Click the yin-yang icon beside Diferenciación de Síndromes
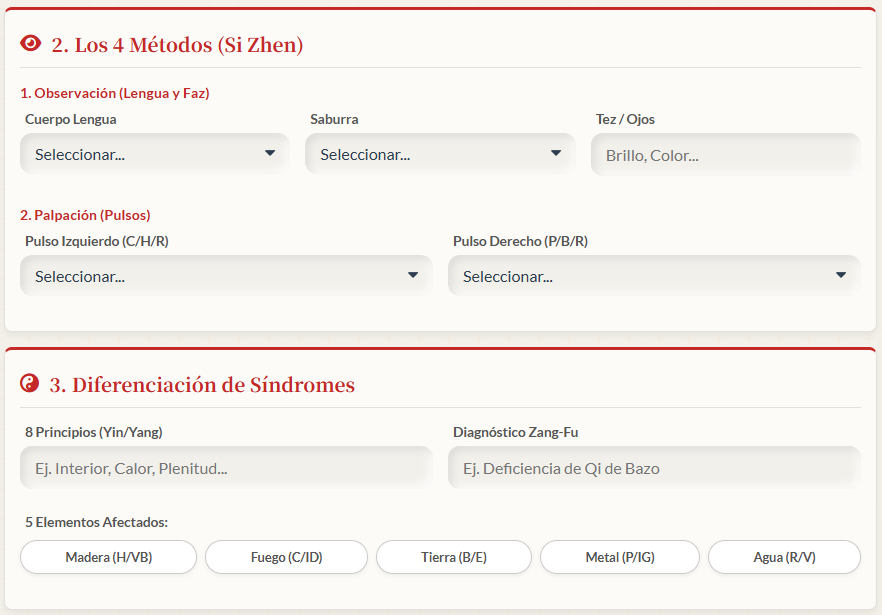Viewport: 882px width, 615px height. tap(30, 384)
